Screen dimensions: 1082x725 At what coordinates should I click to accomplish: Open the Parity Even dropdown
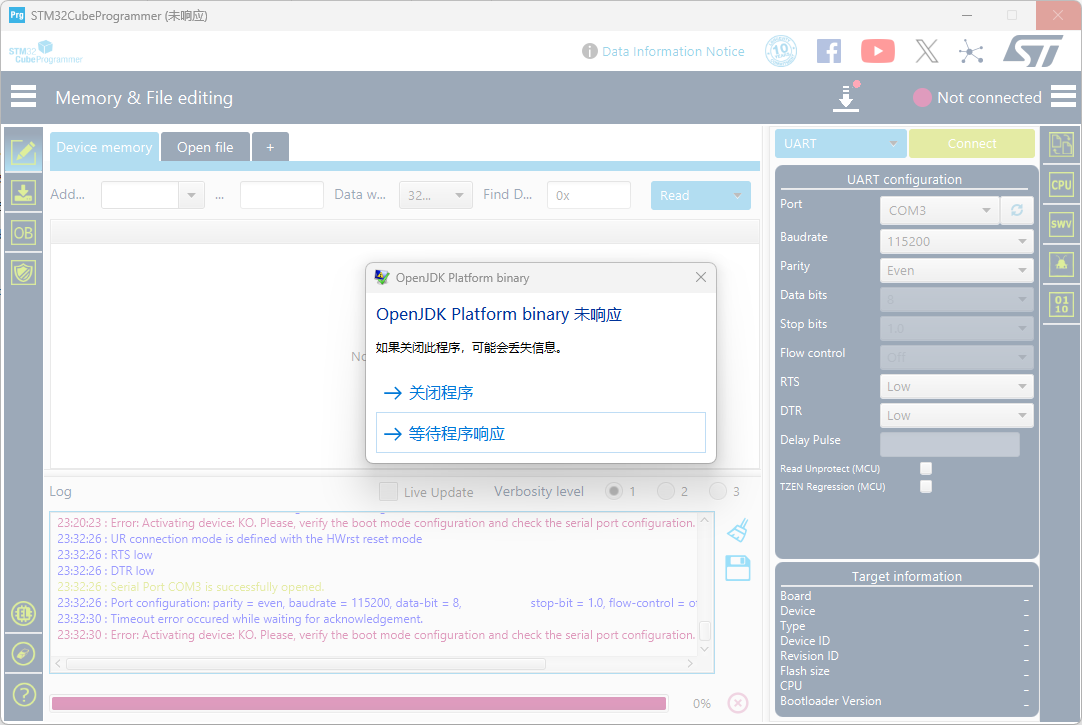[956, 270]
